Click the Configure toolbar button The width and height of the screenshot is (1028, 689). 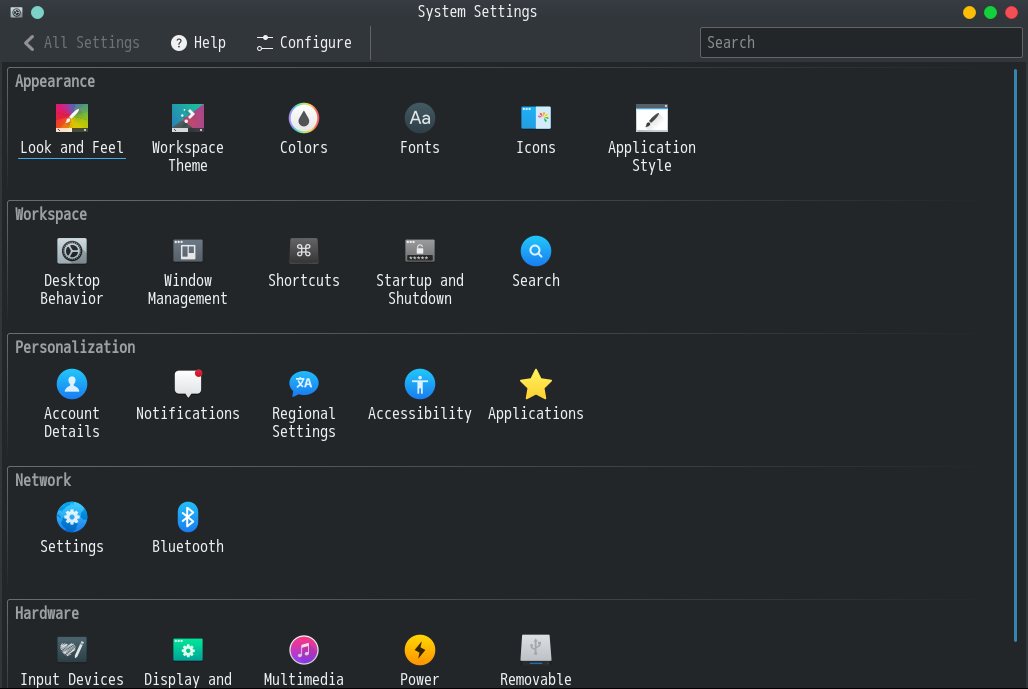click(304, 43)
